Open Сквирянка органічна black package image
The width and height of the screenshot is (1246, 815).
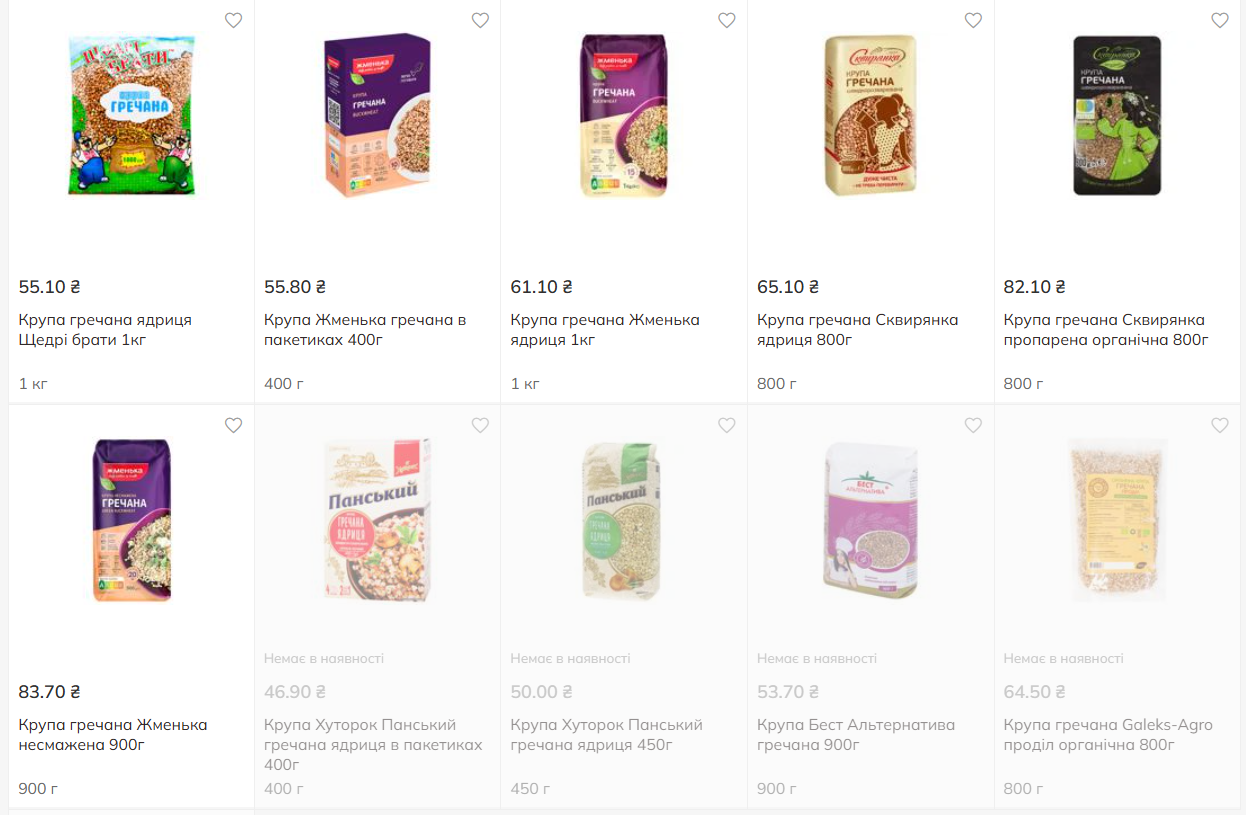point(1117,114)
